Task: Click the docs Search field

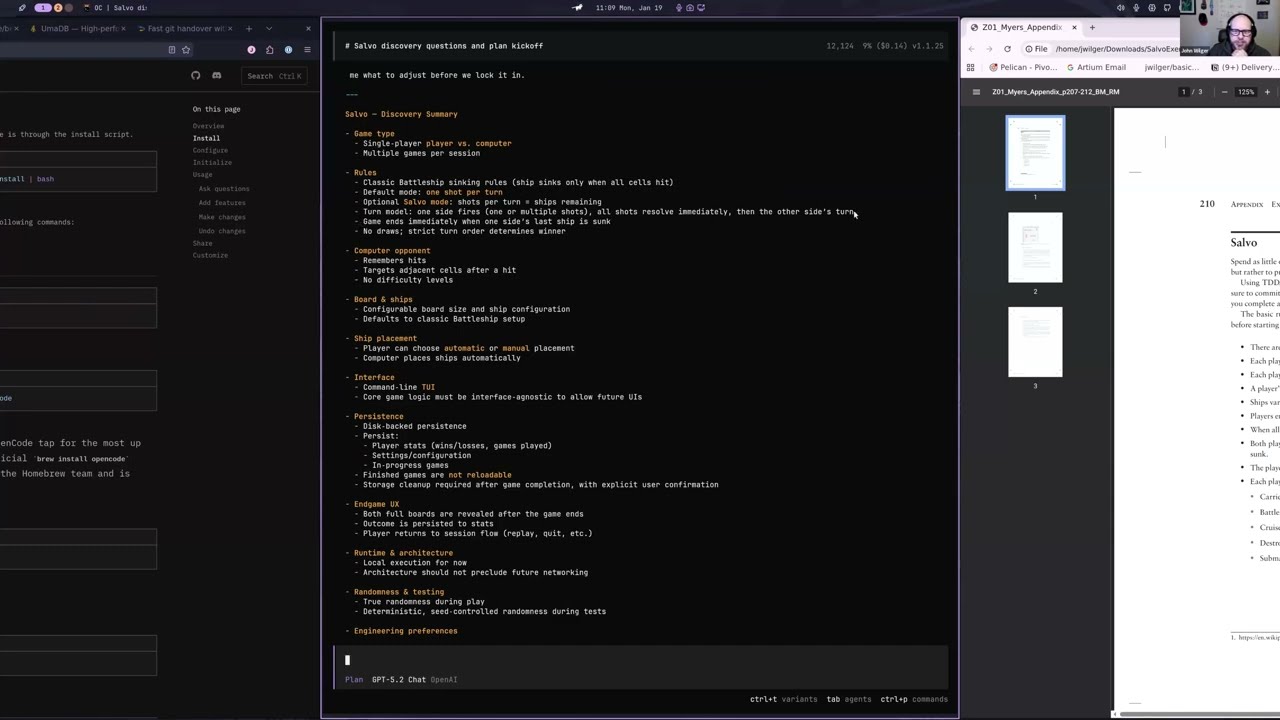Action: [x=274, y=76]
